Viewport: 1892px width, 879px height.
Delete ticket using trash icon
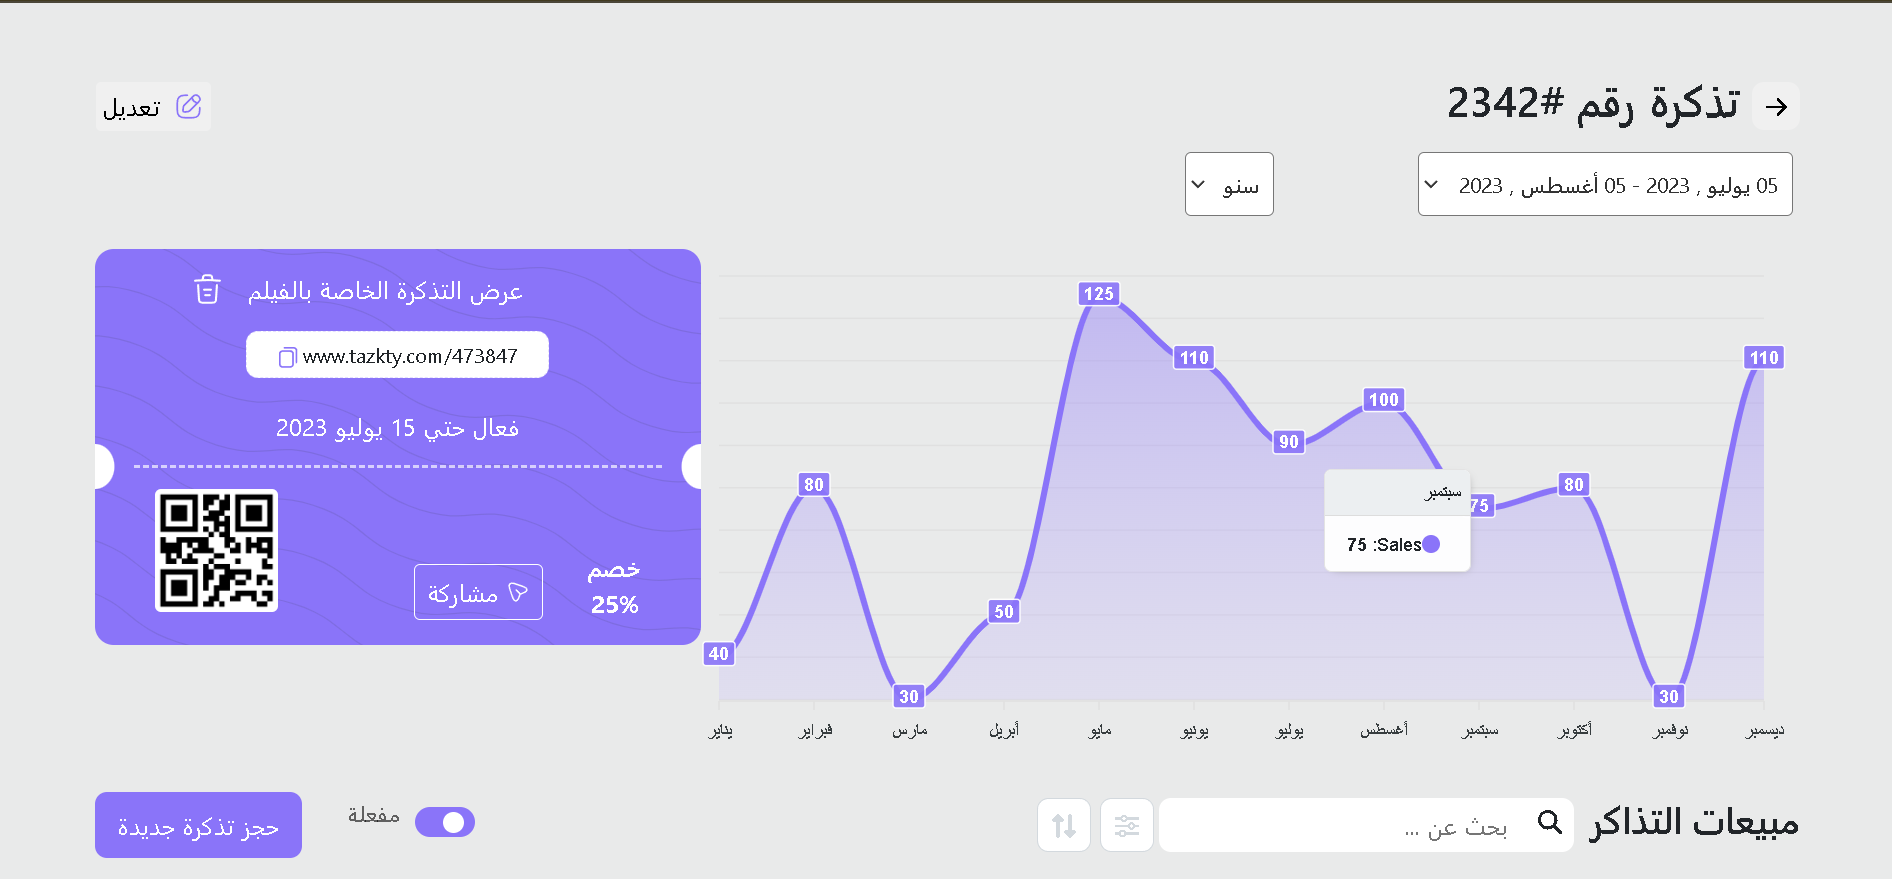tap(207, 289)
